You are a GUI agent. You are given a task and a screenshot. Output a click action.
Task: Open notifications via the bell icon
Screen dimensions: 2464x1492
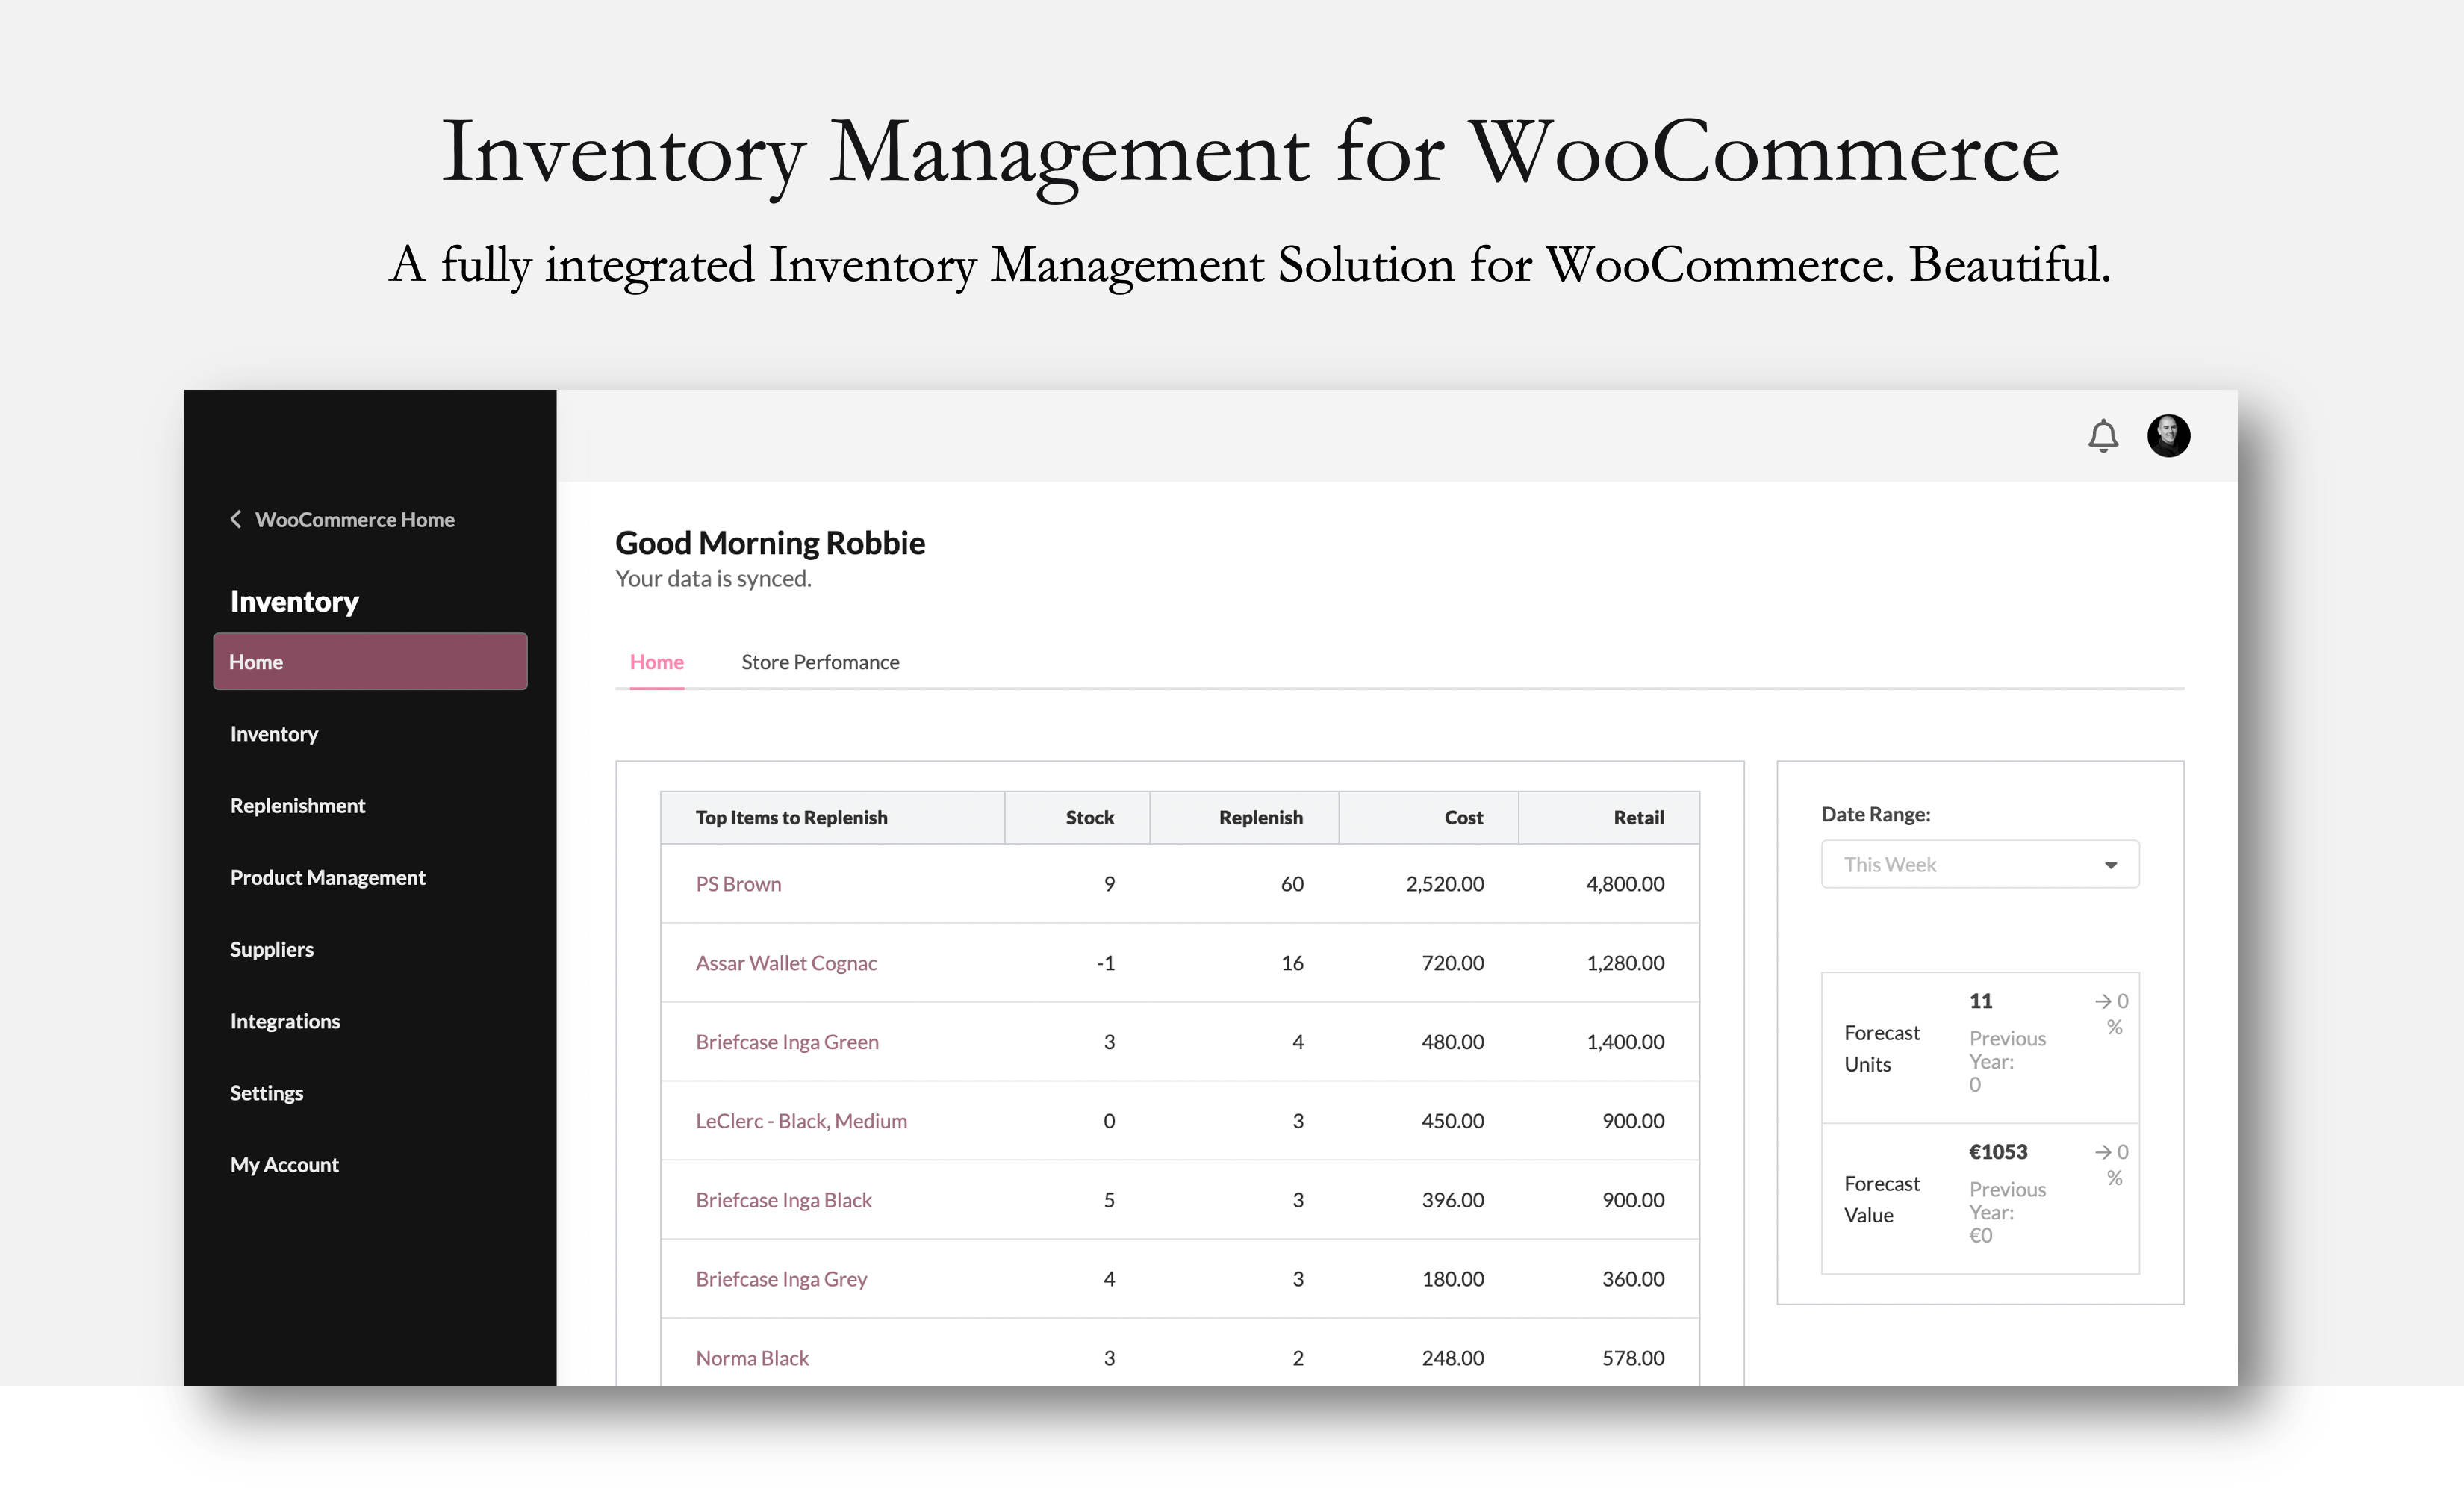2102,436
